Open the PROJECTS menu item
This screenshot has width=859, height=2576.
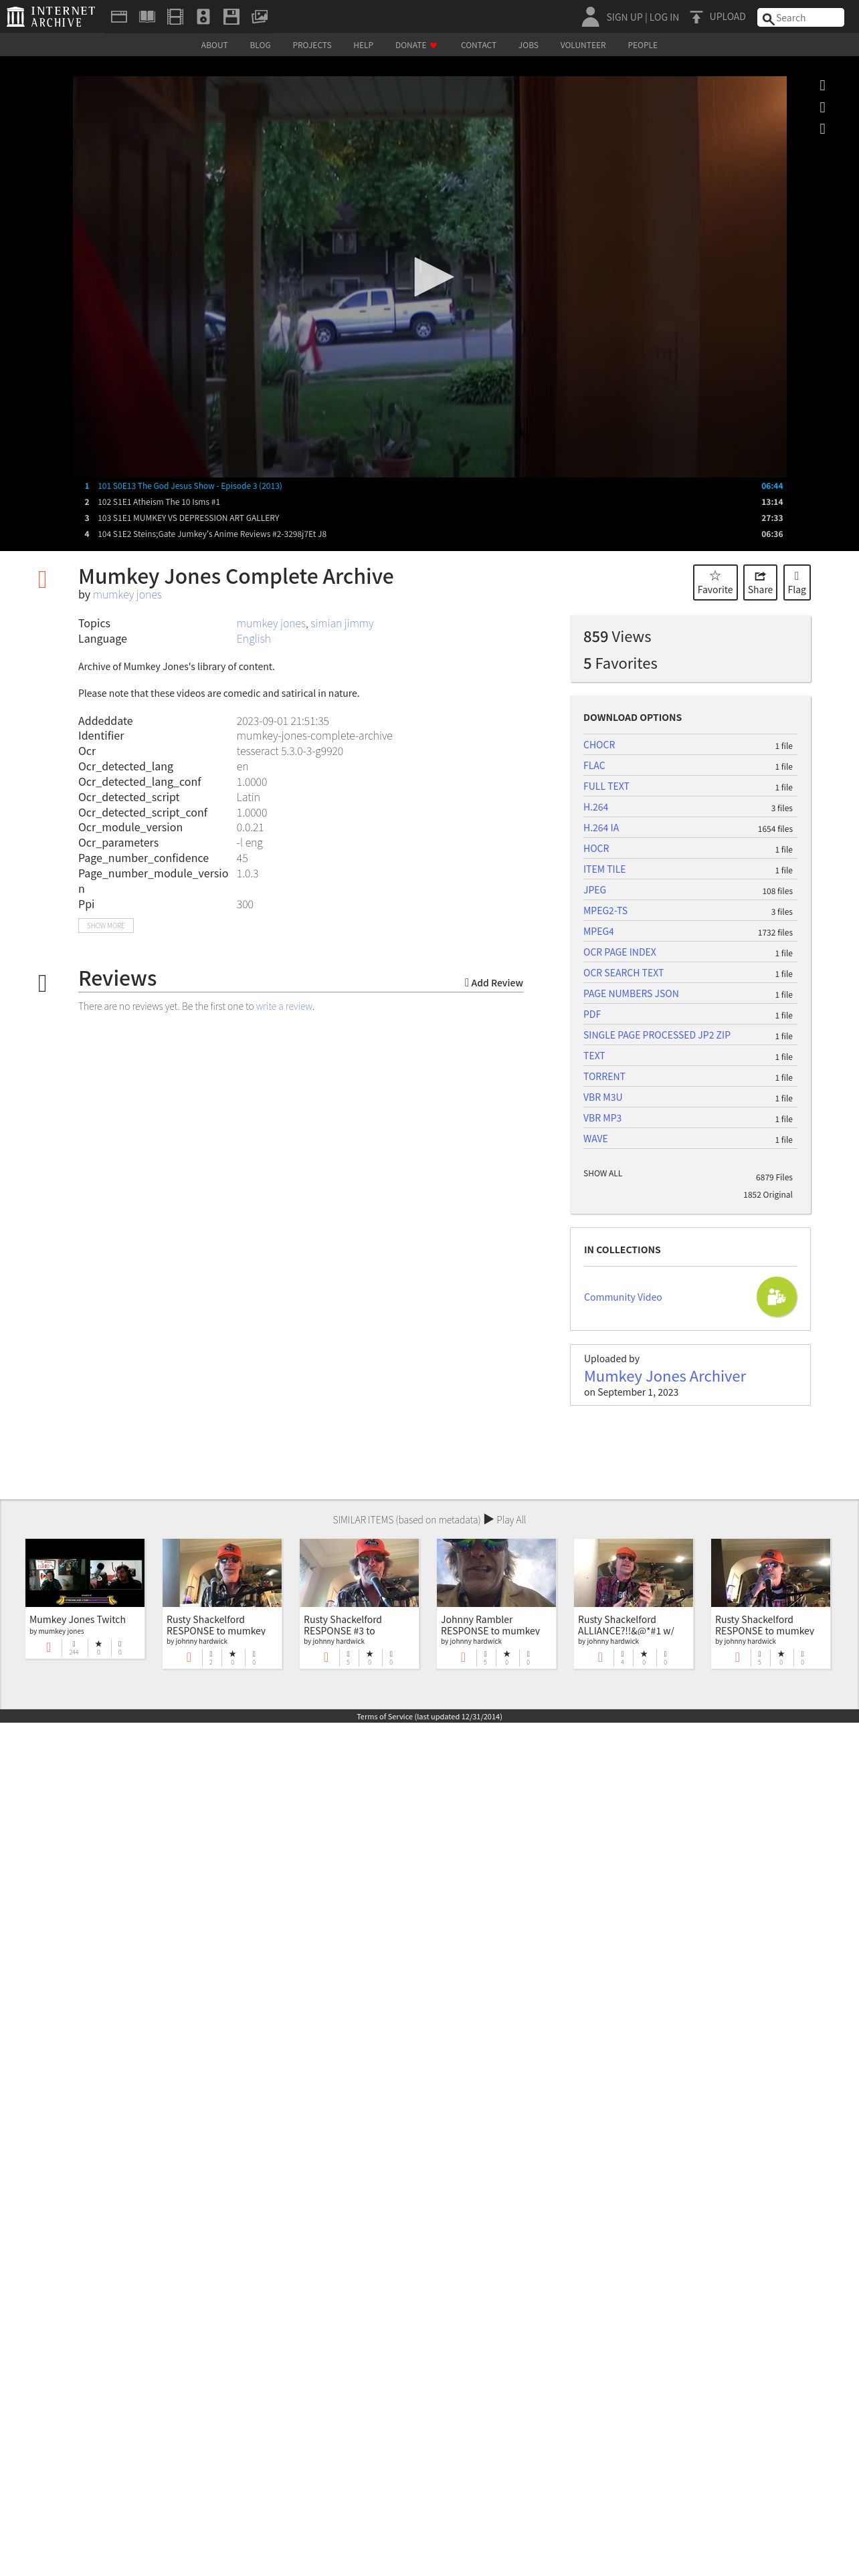(x=312, y=45)
